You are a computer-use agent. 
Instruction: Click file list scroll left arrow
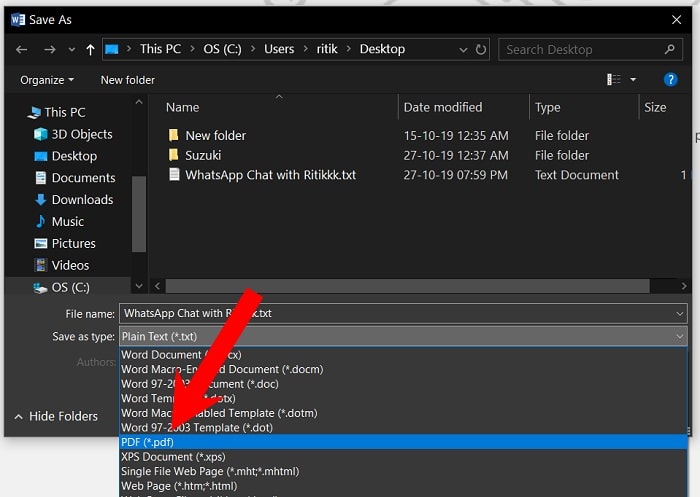tap(157, 286)
